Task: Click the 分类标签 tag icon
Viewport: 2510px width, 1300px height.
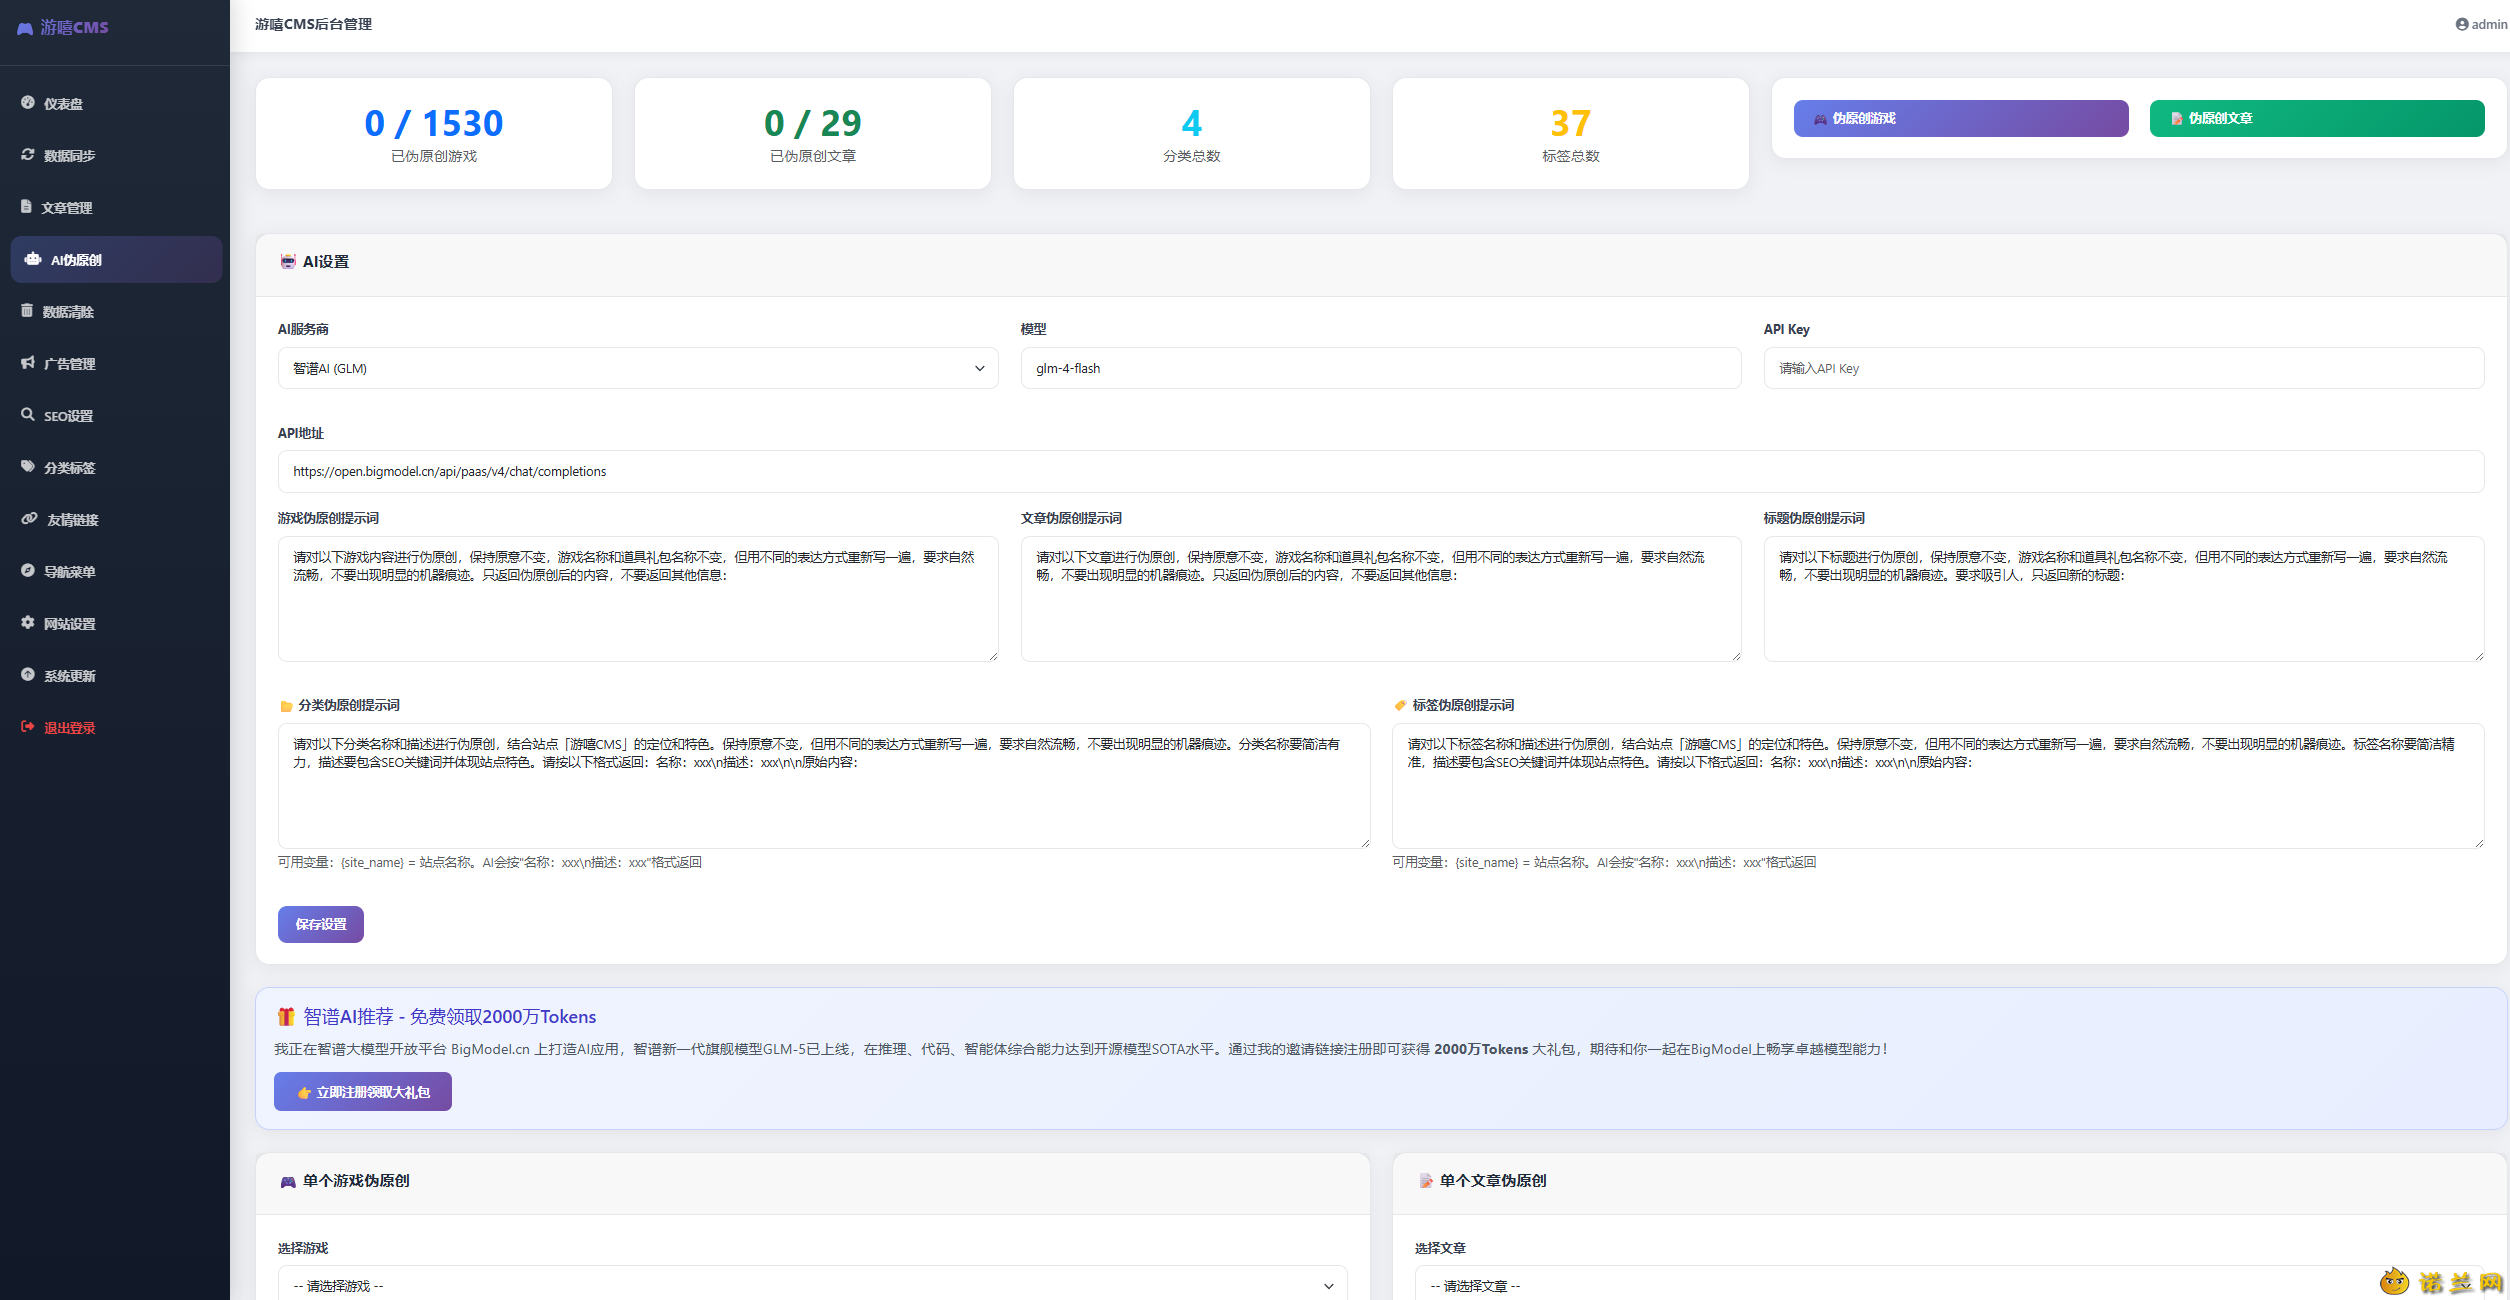Action: coord(28,466)
